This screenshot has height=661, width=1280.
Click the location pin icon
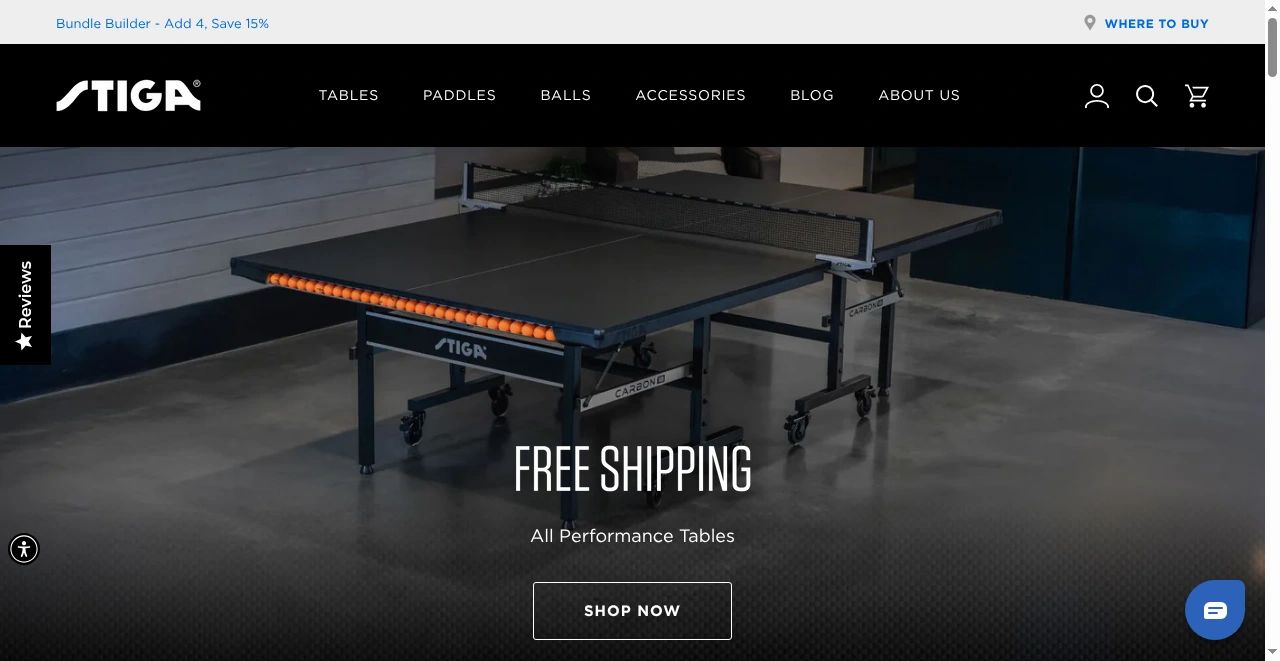pyautogui.click(x=1090, y=23)
